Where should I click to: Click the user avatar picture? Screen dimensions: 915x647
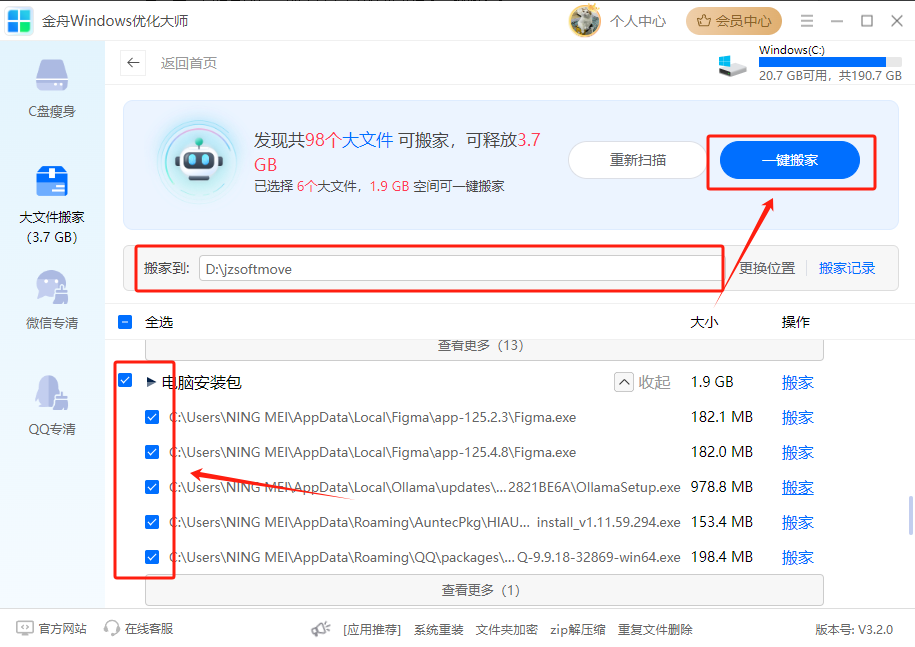[x=585, y=21]
